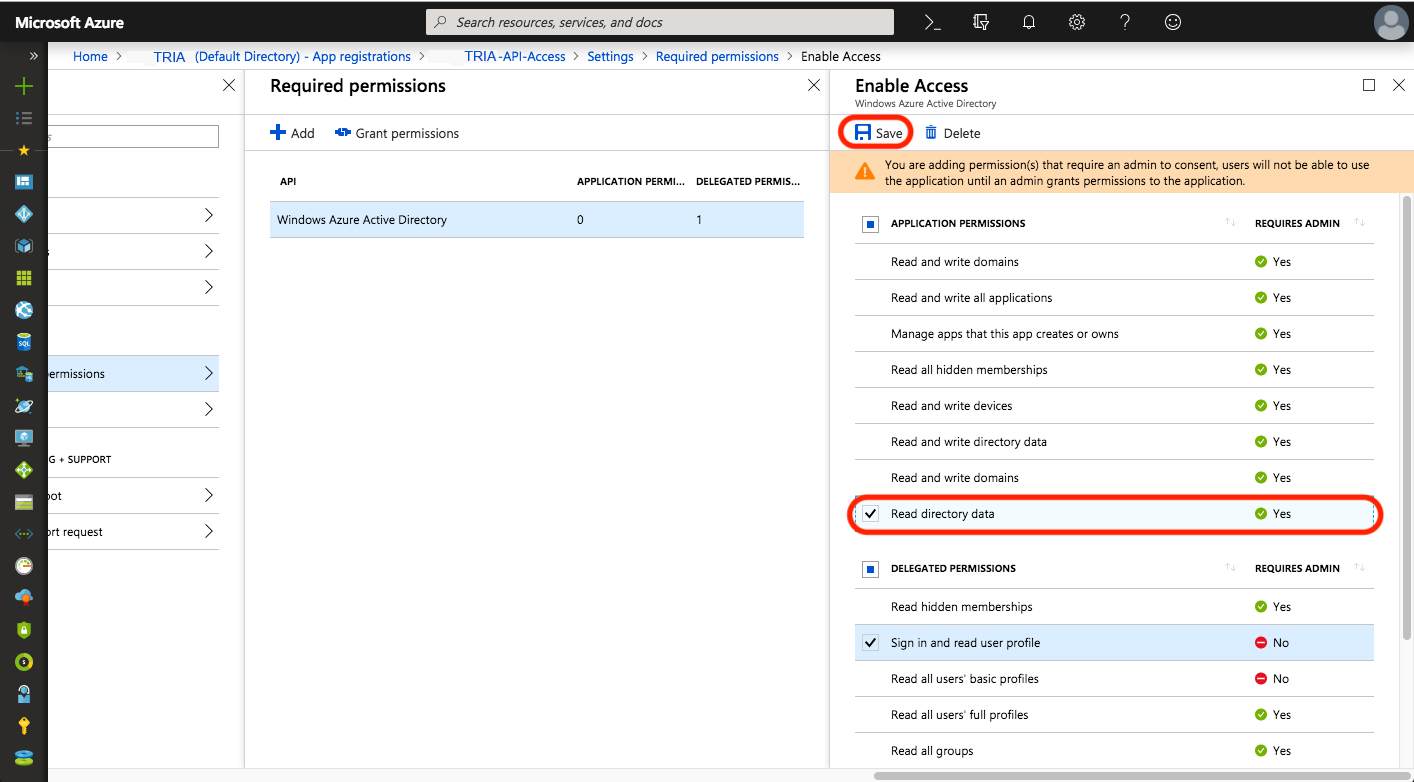Screen dimensions: 1414x782
Task: Uncheck the Read directory data checkbox
Action: pos(870,514)
